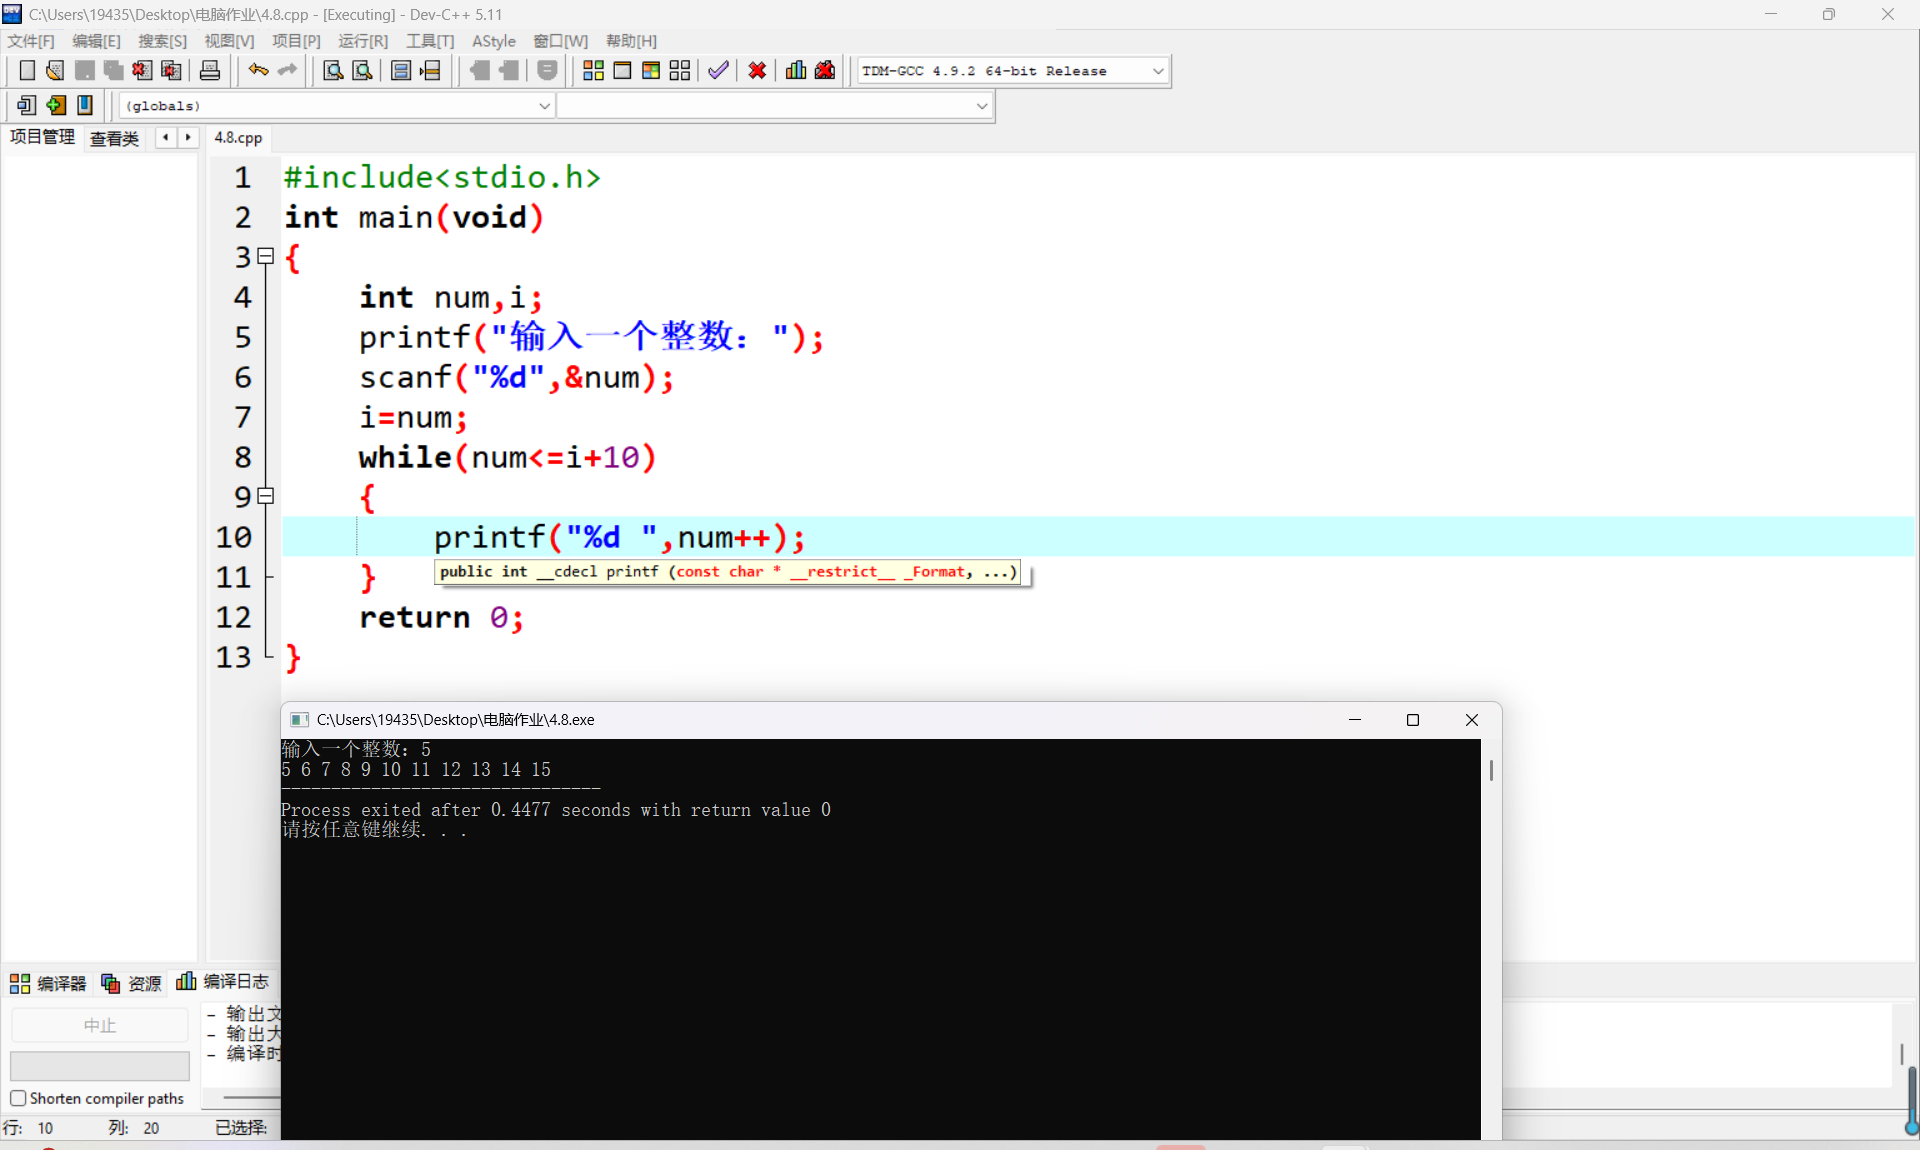Viewport: 1920px width, 1150px height.
Task: Click the Compile icon with four squares
Action: [x=593, y=71]
